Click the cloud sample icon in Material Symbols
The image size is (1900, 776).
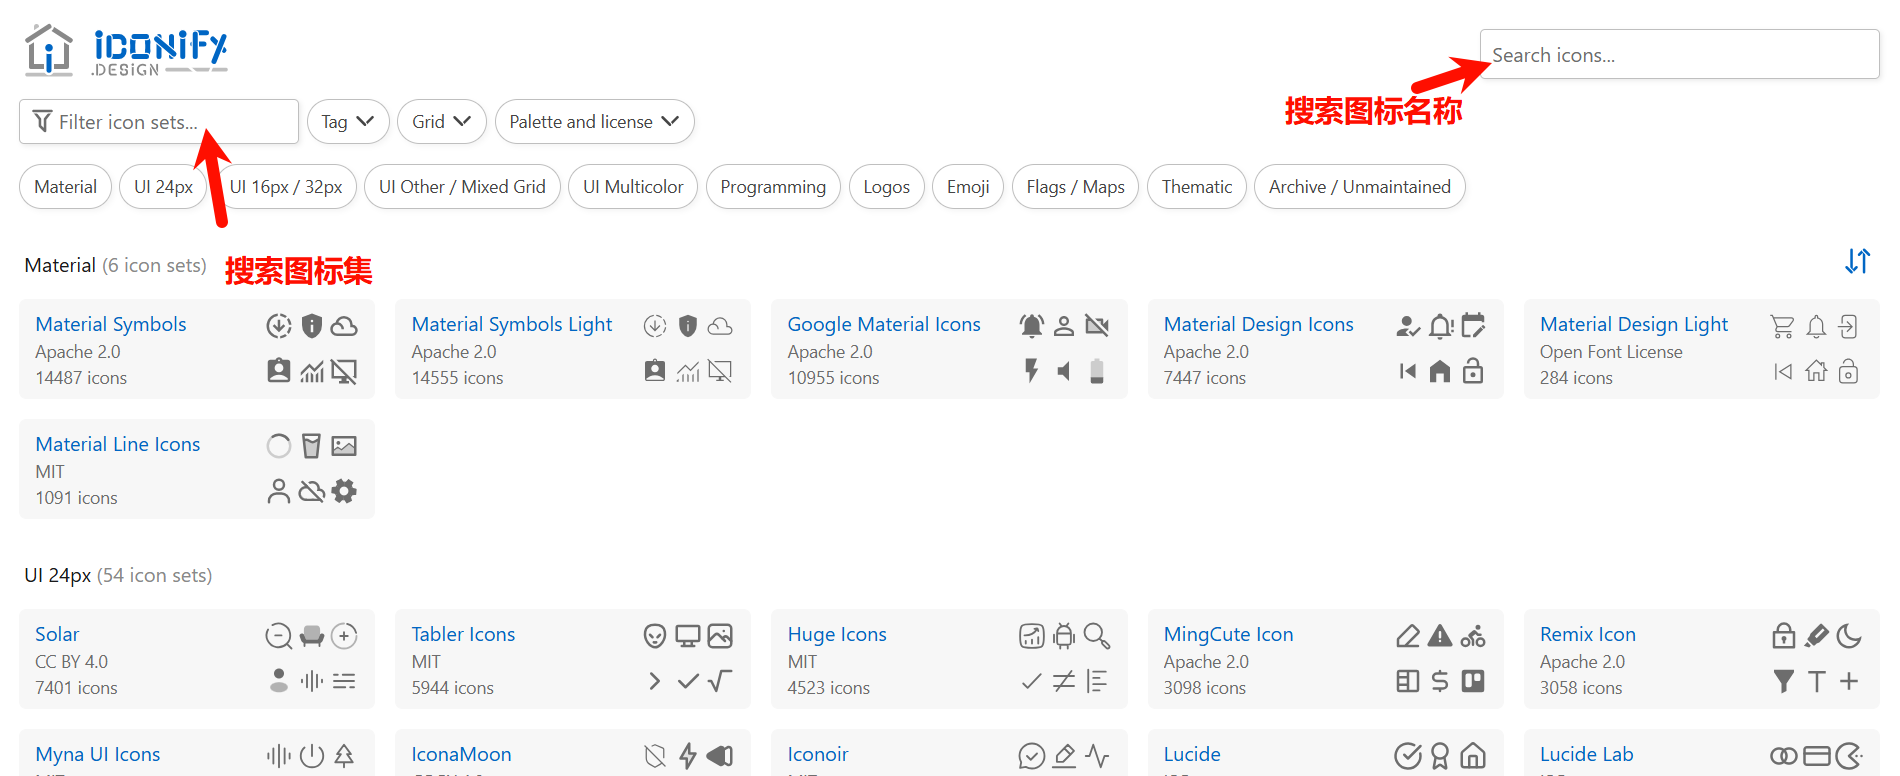[x=344, y=326]
